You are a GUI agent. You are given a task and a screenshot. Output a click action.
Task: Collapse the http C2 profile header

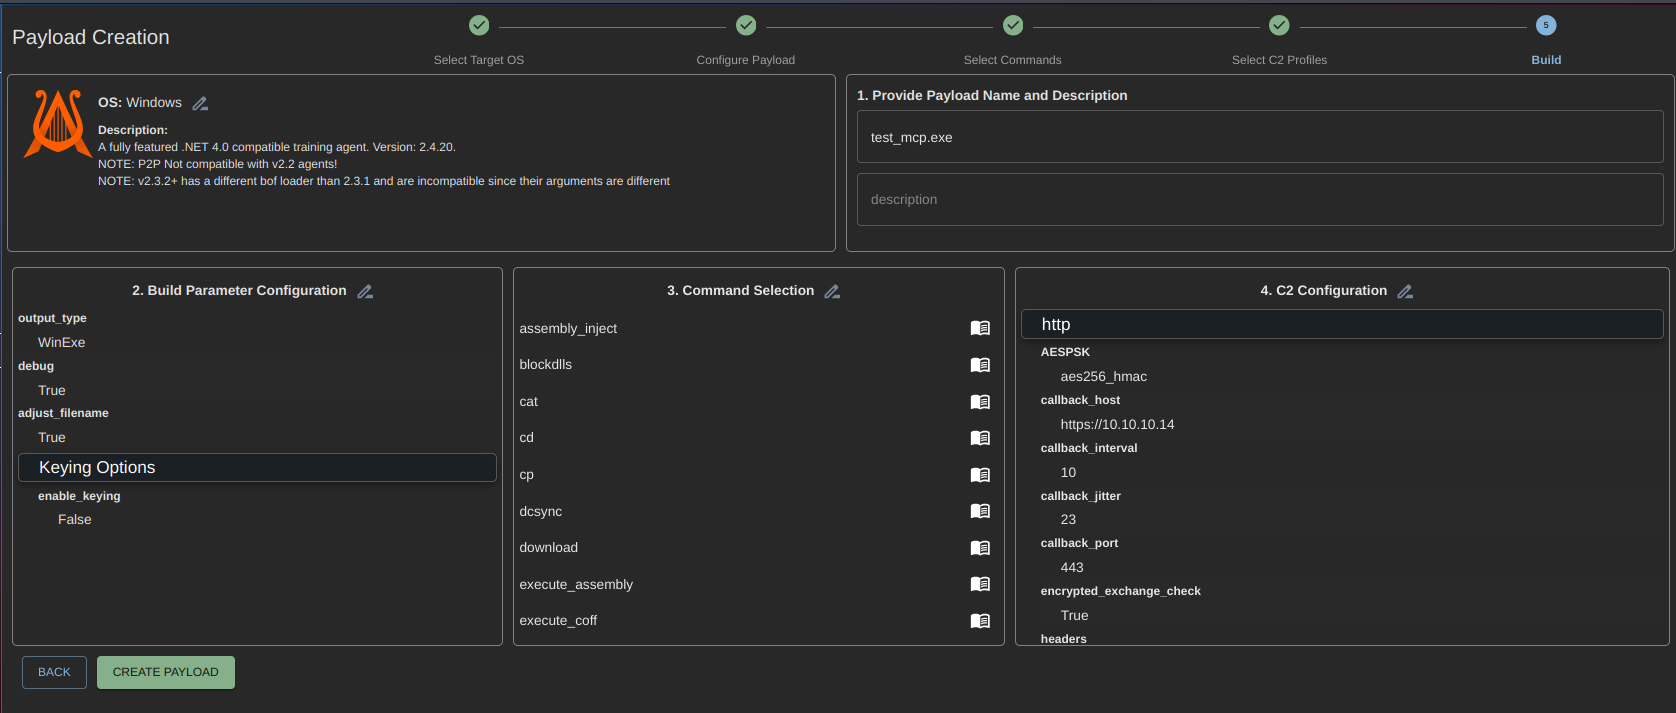(1342, 324)
